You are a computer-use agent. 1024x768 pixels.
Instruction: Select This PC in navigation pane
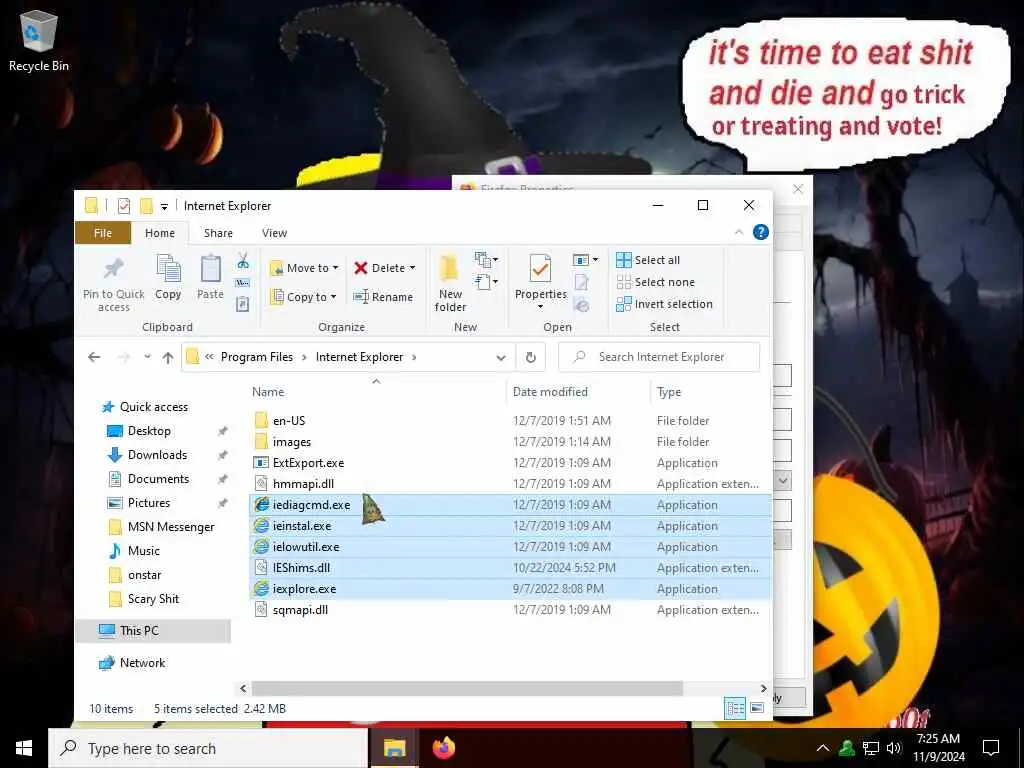[x=139, y=631]
